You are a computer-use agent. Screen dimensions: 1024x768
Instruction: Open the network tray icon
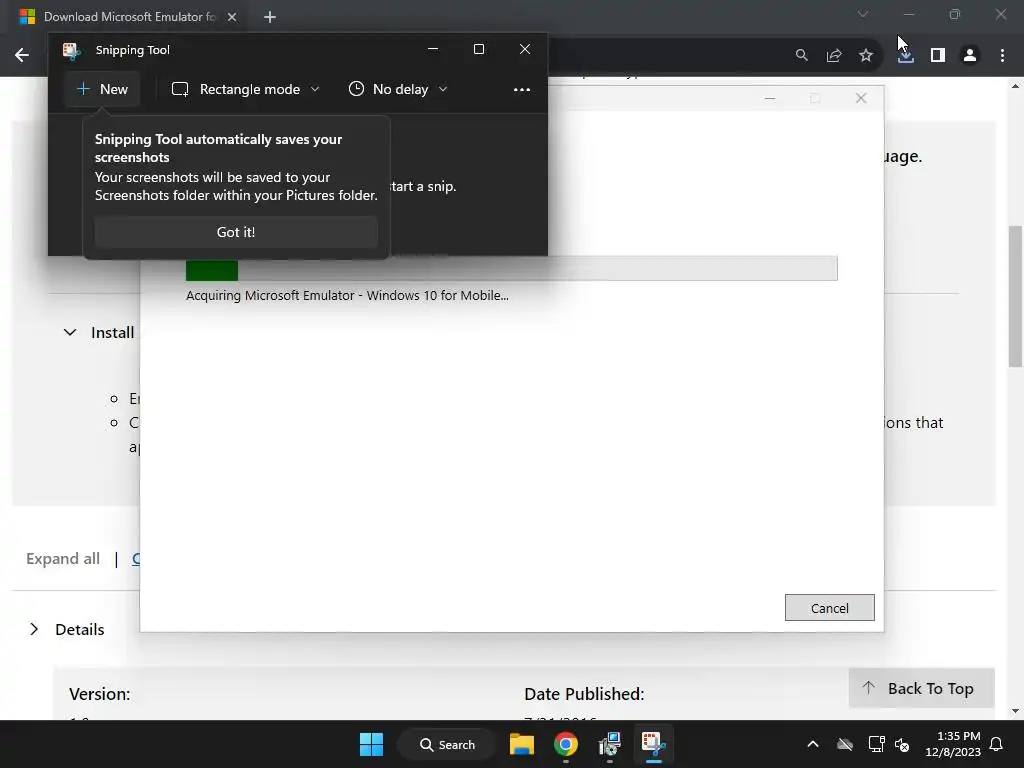[876, 744]
